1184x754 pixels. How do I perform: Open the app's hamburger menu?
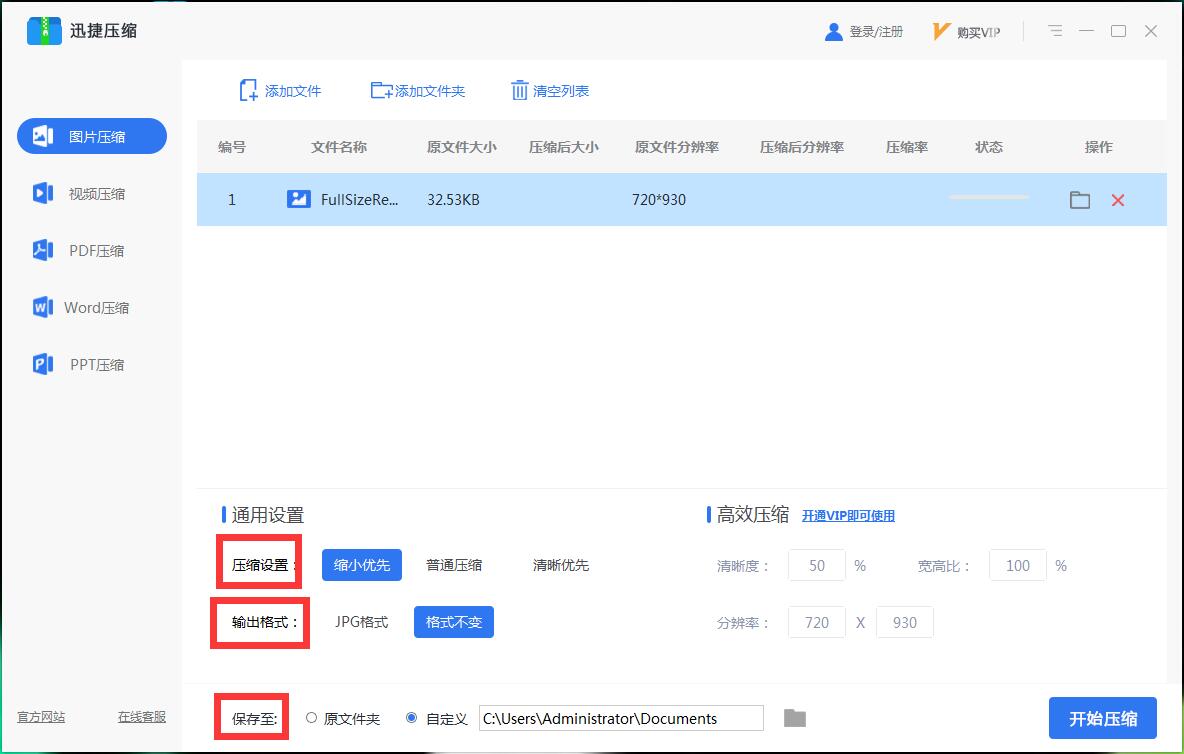coord(1055,31)
